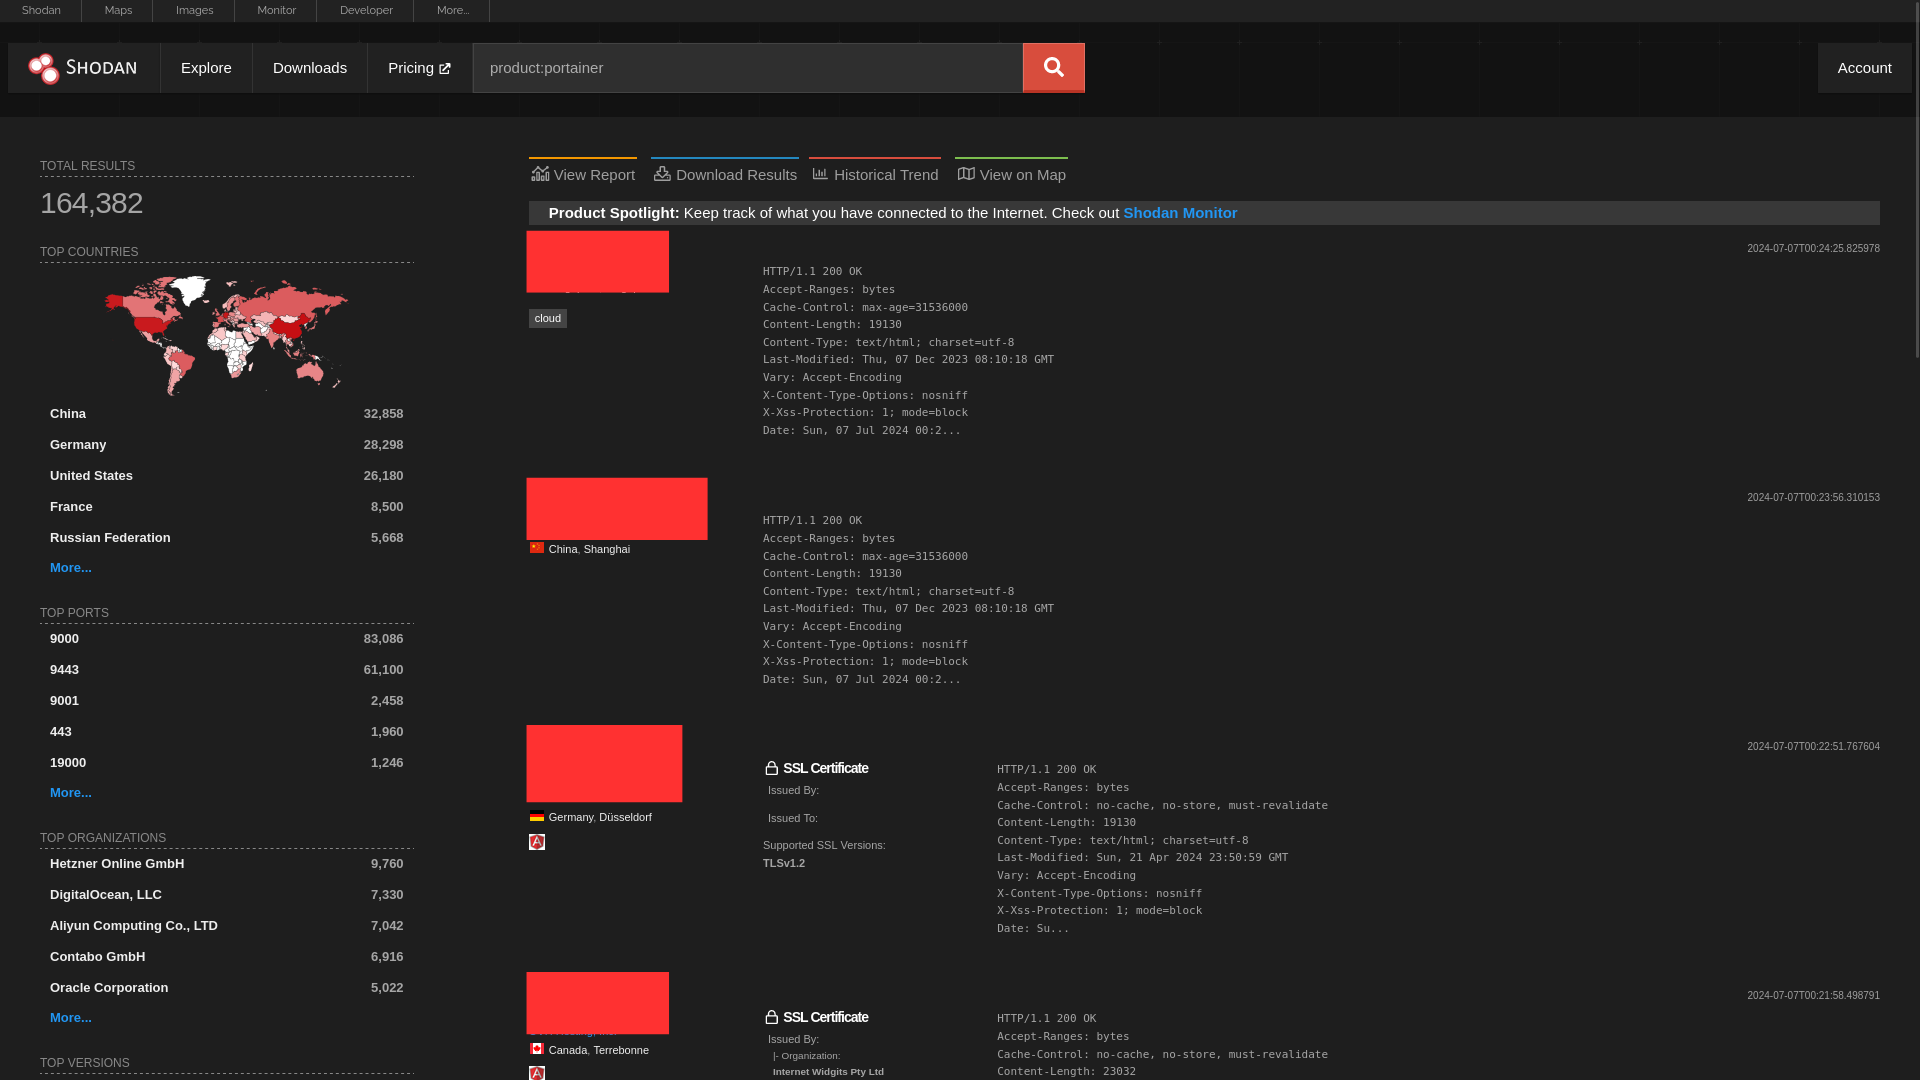Image resolution: width=1920 pixels, height=1080 pixels.
Task: Click the Canada flag icon near Terrebonne
Action: [537, 1049]
